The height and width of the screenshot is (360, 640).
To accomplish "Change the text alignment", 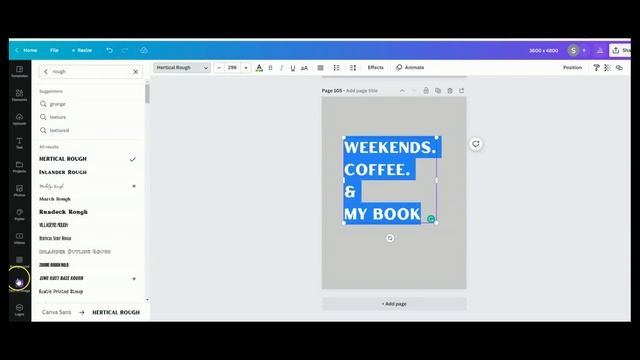I will (320, 68).
